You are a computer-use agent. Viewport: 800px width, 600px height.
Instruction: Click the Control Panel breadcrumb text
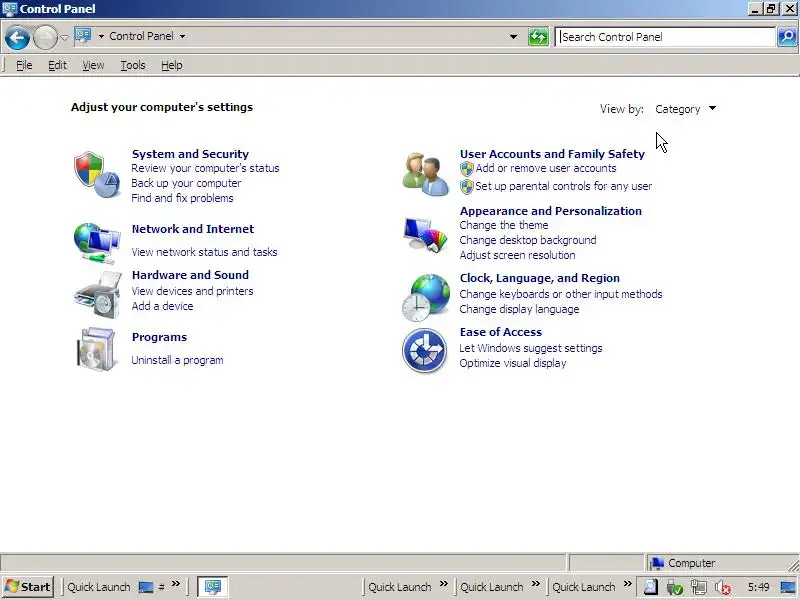tap(141, 36)
